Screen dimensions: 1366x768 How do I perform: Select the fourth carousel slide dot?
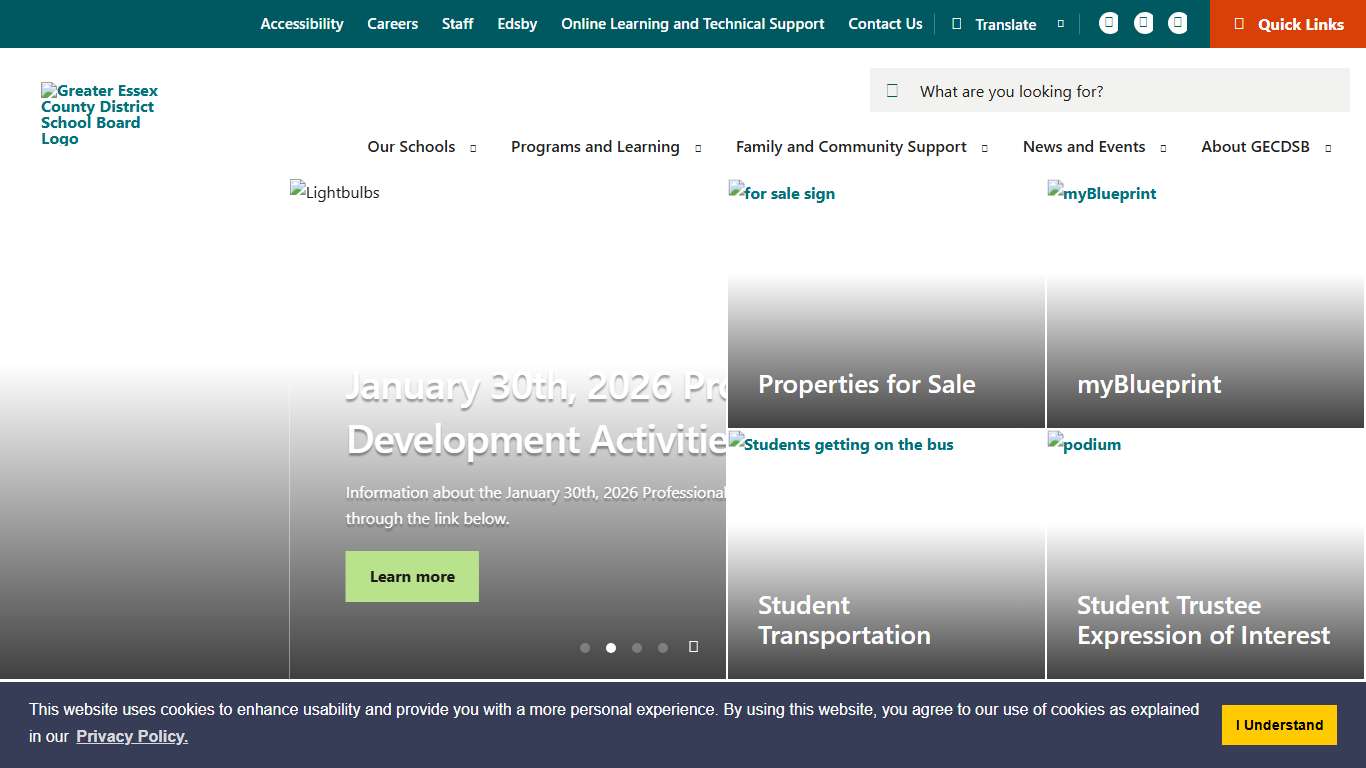click(663, 648)
